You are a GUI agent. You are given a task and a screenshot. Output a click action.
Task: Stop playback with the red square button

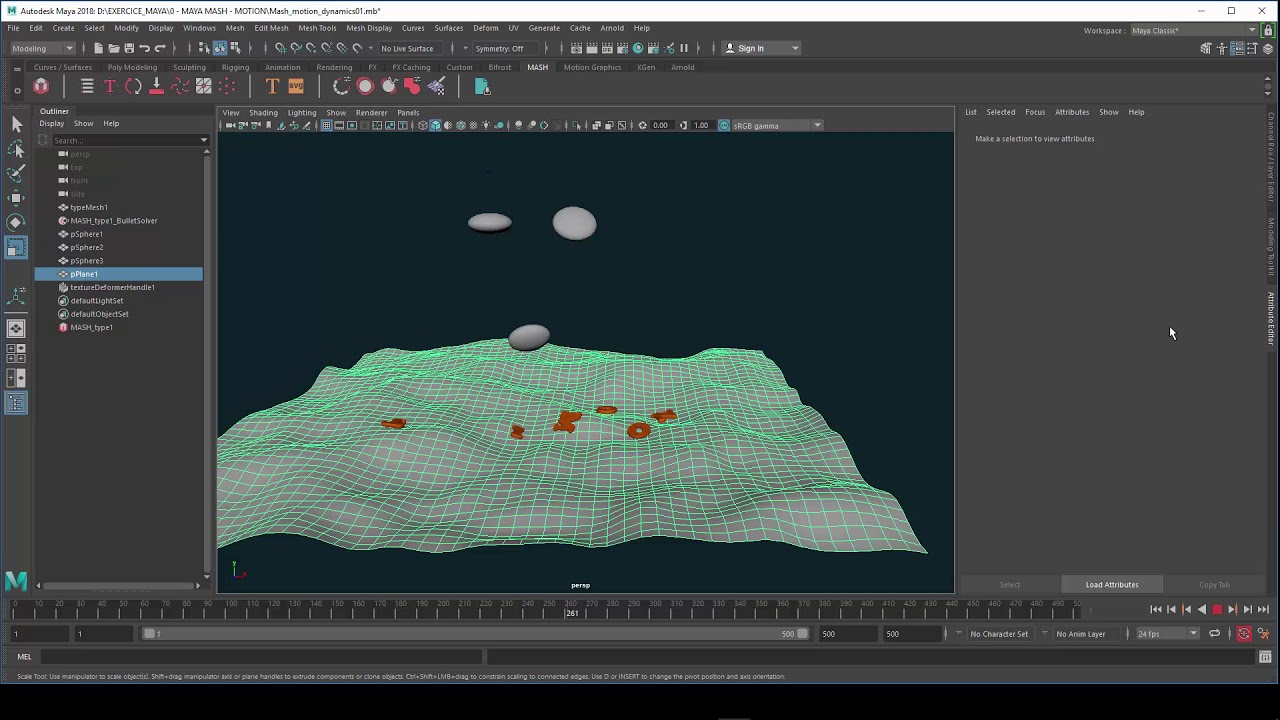1217,609
